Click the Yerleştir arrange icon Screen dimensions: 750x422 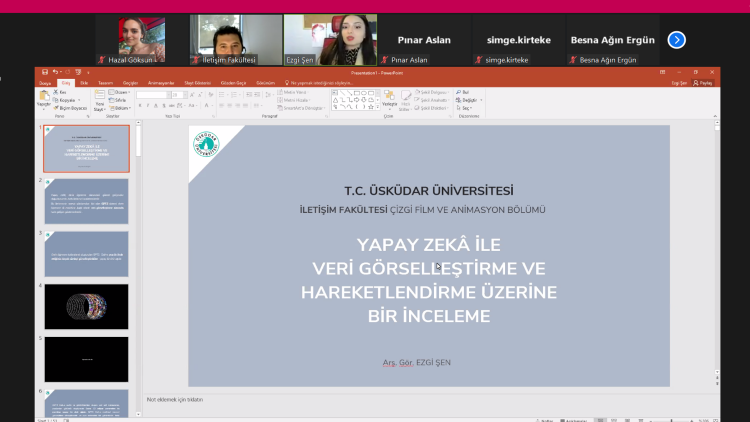(389, 98)
